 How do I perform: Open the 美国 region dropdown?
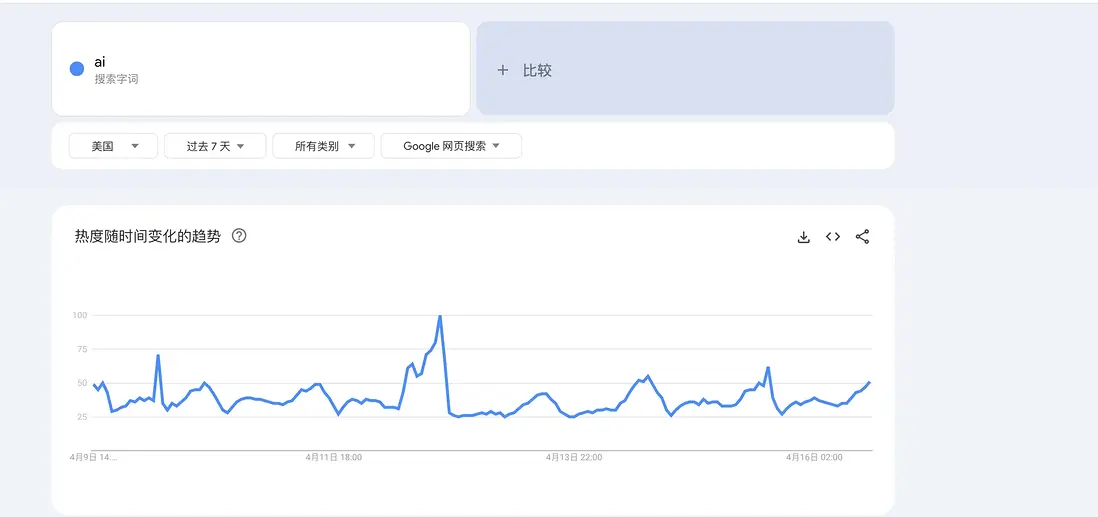click(x=111, y=146)
